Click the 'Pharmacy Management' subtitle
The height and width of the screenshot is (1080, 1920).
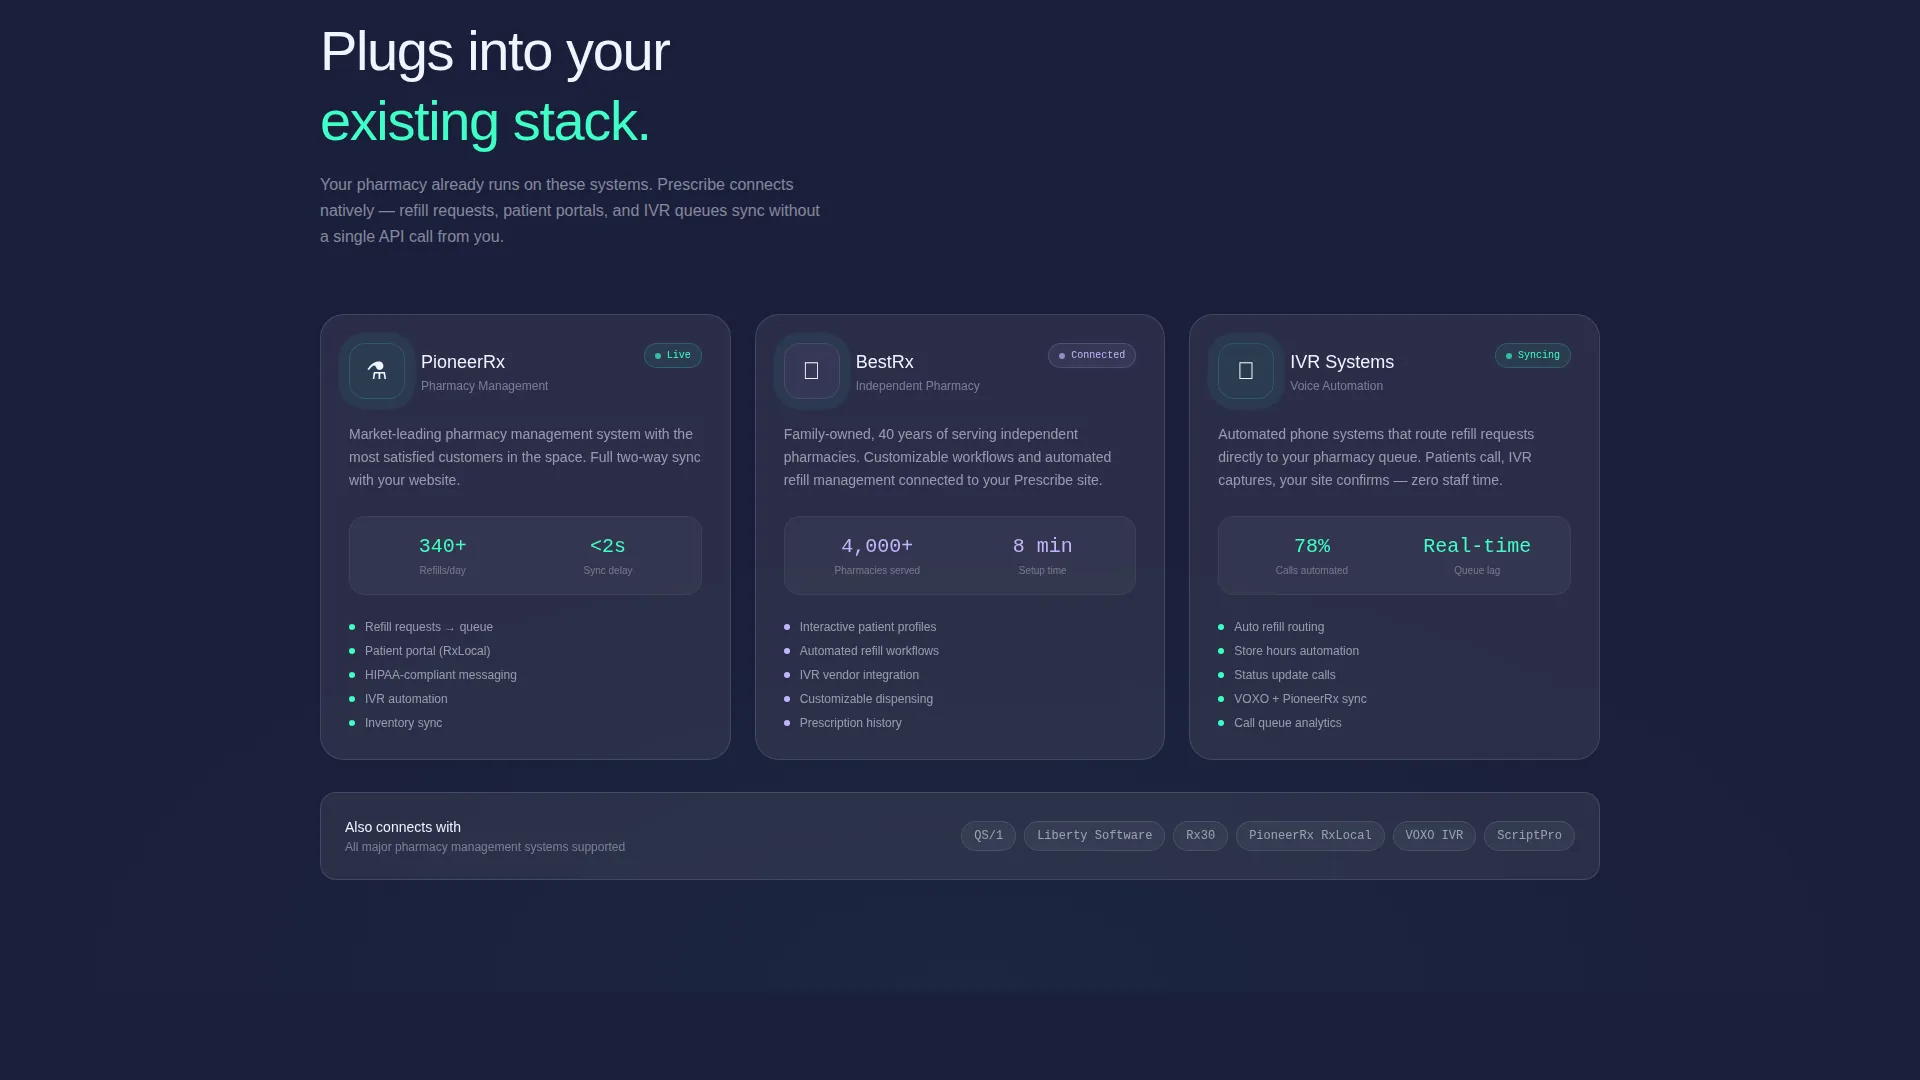pos(484,386)
